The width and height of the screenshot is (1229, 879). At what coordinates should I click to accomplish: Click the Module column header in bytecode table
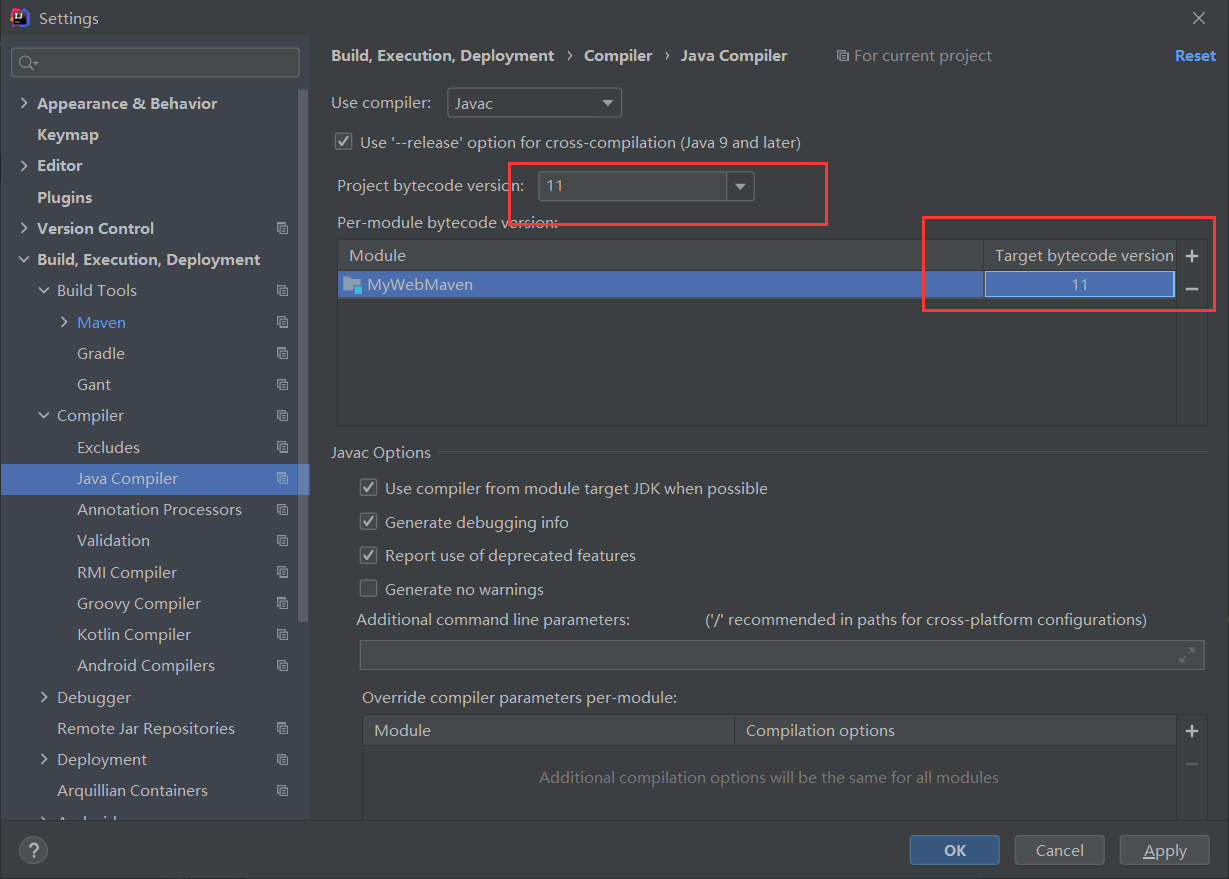(x=660, y=256)
